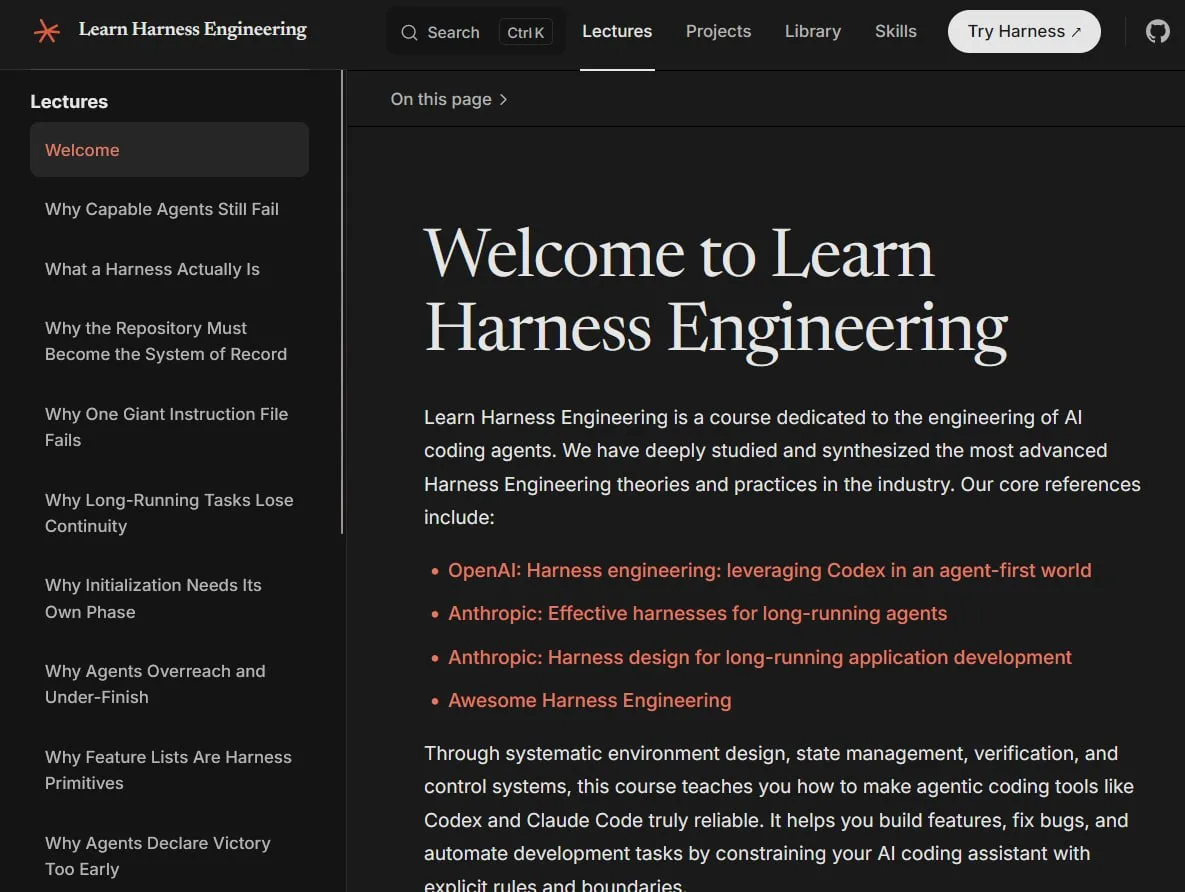Screen dimensions: 1185x892
Task: Open Why Capable Agents Still Fail lecture
Action: coord(162,209)
